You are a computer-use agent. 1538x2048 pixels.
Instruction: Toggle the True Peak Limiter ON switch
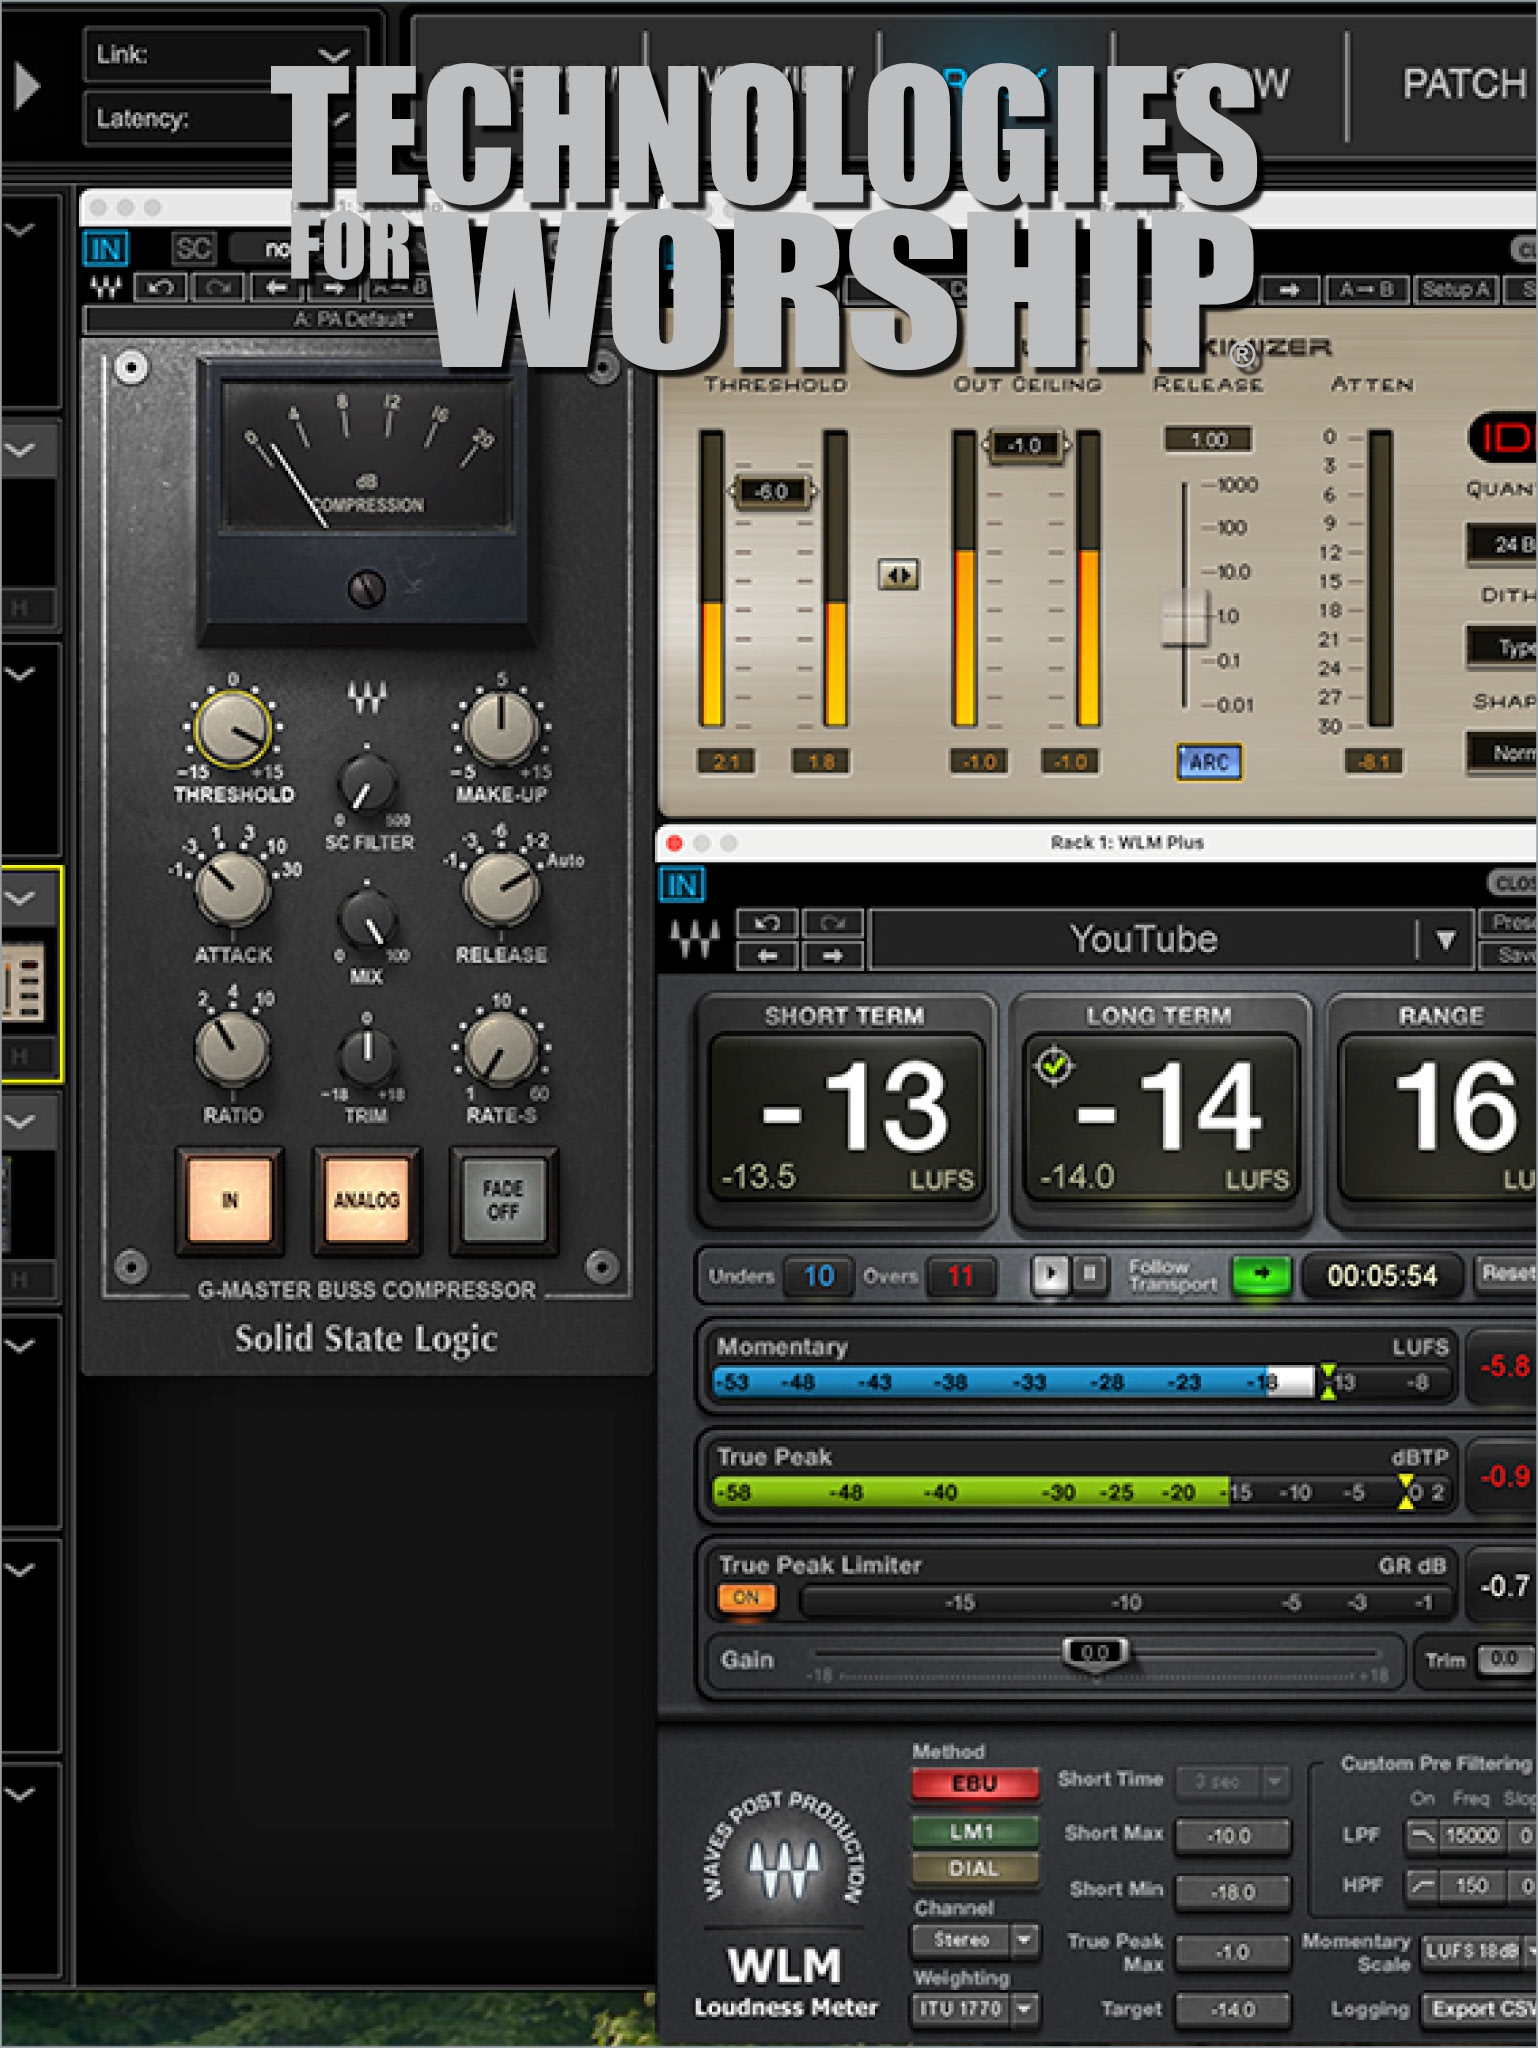(746, 1598)
